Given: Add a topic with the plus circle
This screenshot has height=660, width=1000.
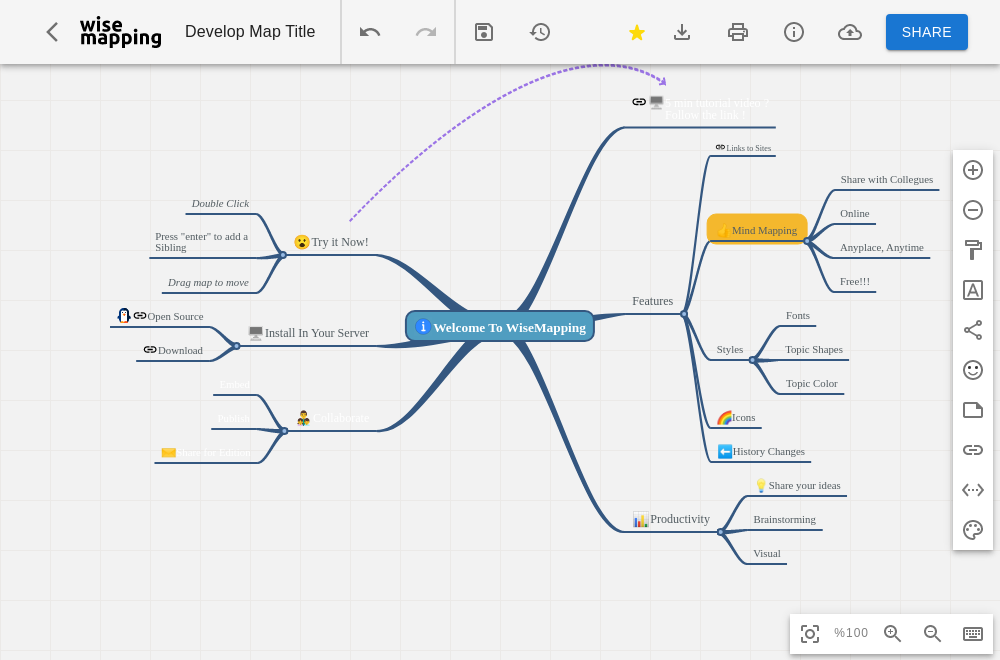Looking at the screenshot, I should (973, 170).
